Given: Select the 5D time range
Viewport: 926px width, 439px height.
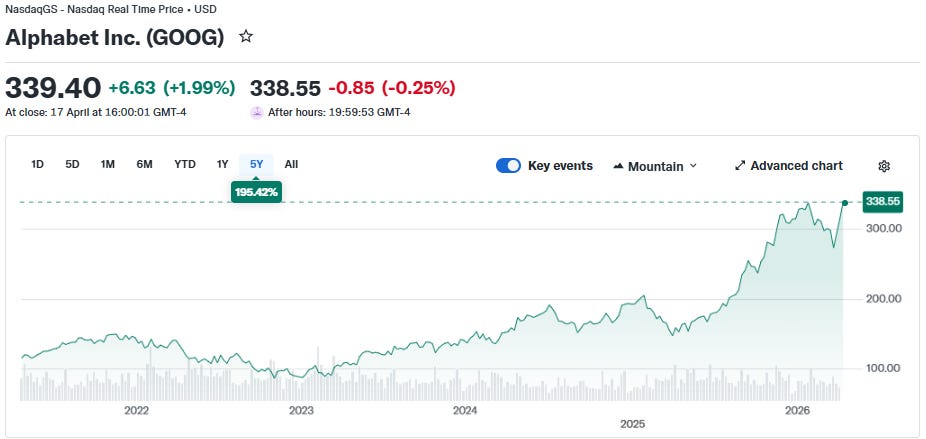Looking at the screenshot, I should click(72, 164).
